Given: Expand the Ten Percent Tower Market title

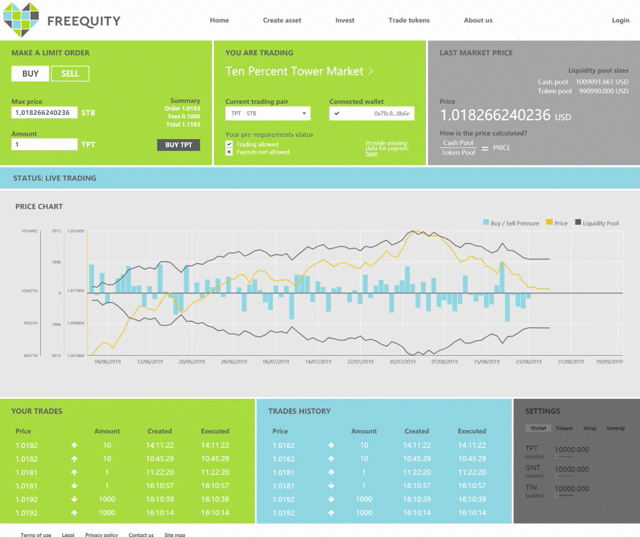Looking at the screenshot, I should coord(294,71).
